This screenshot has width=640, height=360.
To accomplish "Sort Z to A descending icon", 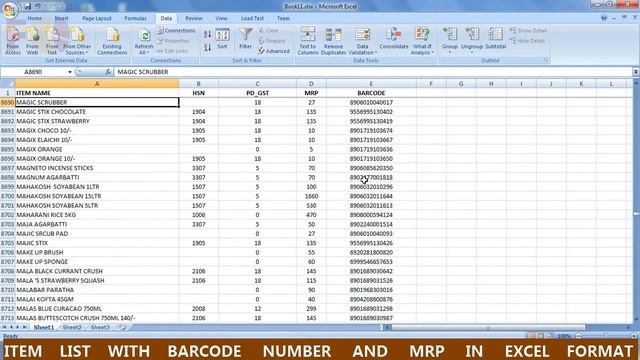I will point(207,47).
